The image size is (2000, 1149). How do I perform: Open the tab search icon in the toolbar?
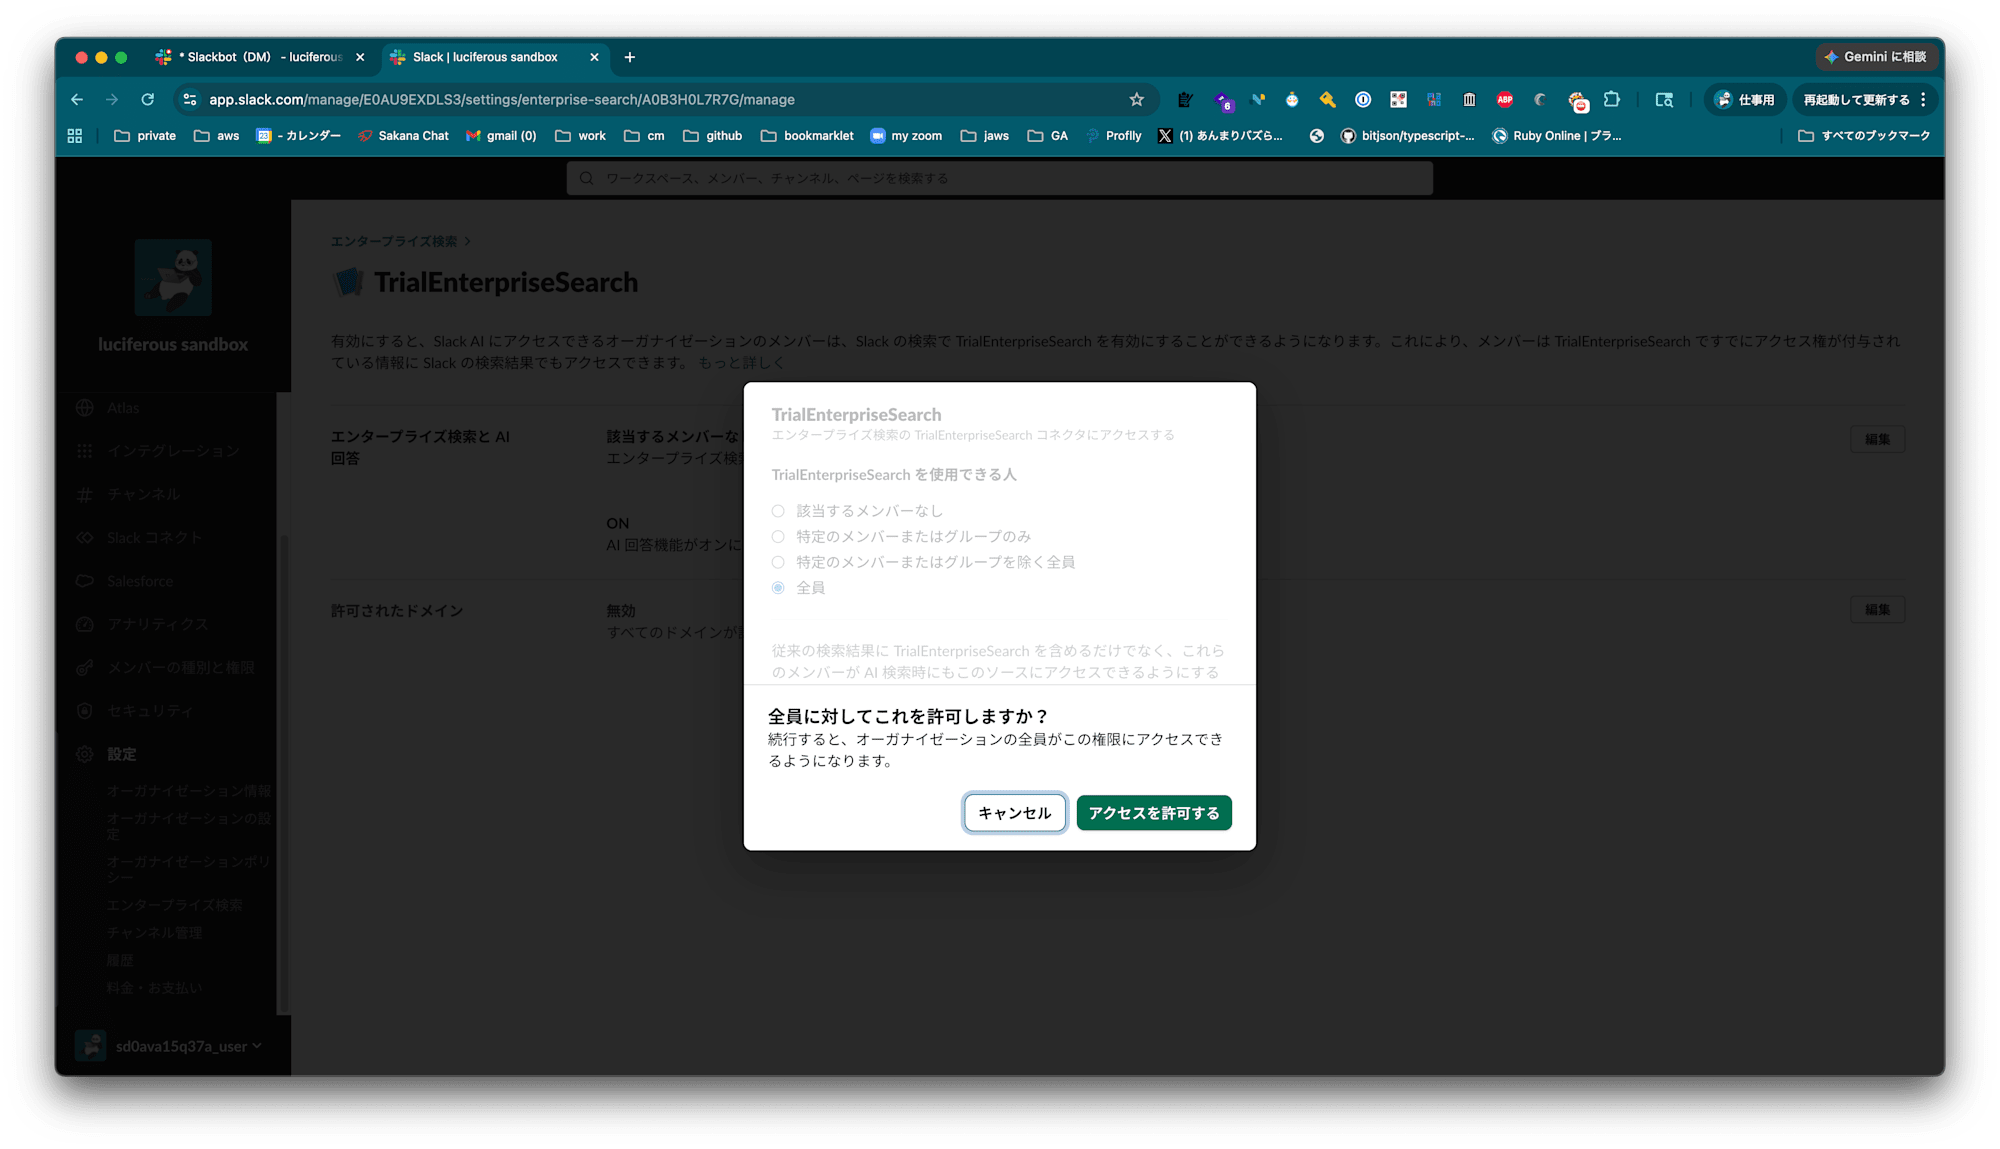1664,99
